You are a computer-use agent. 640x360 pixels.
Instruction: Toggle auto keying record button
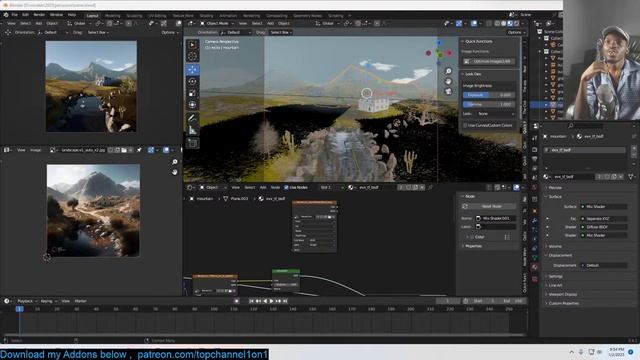(237, 301)
